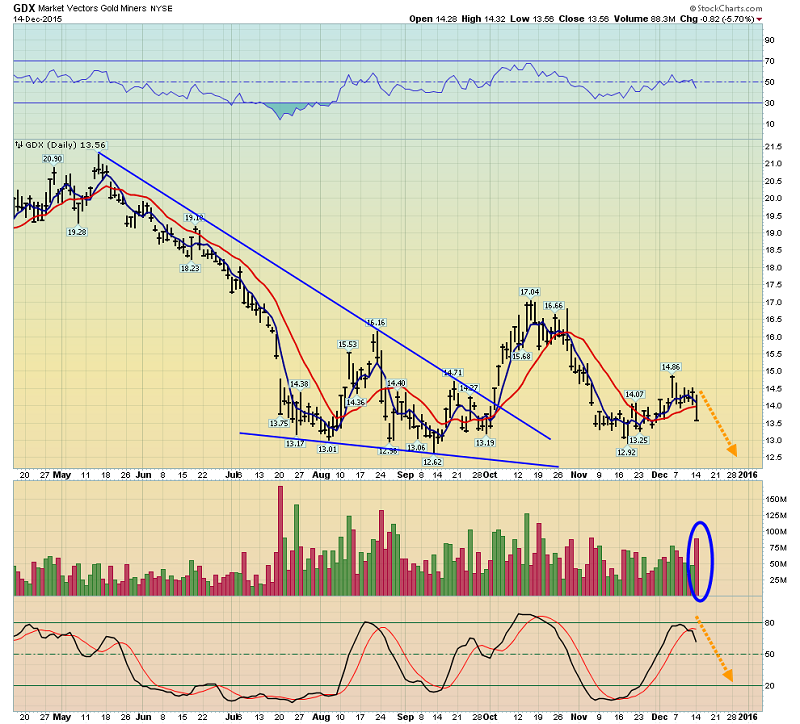The width and height of the screenshot is (800, 724).
Task: Click the 14.40 price label
Action: [396, 383]
